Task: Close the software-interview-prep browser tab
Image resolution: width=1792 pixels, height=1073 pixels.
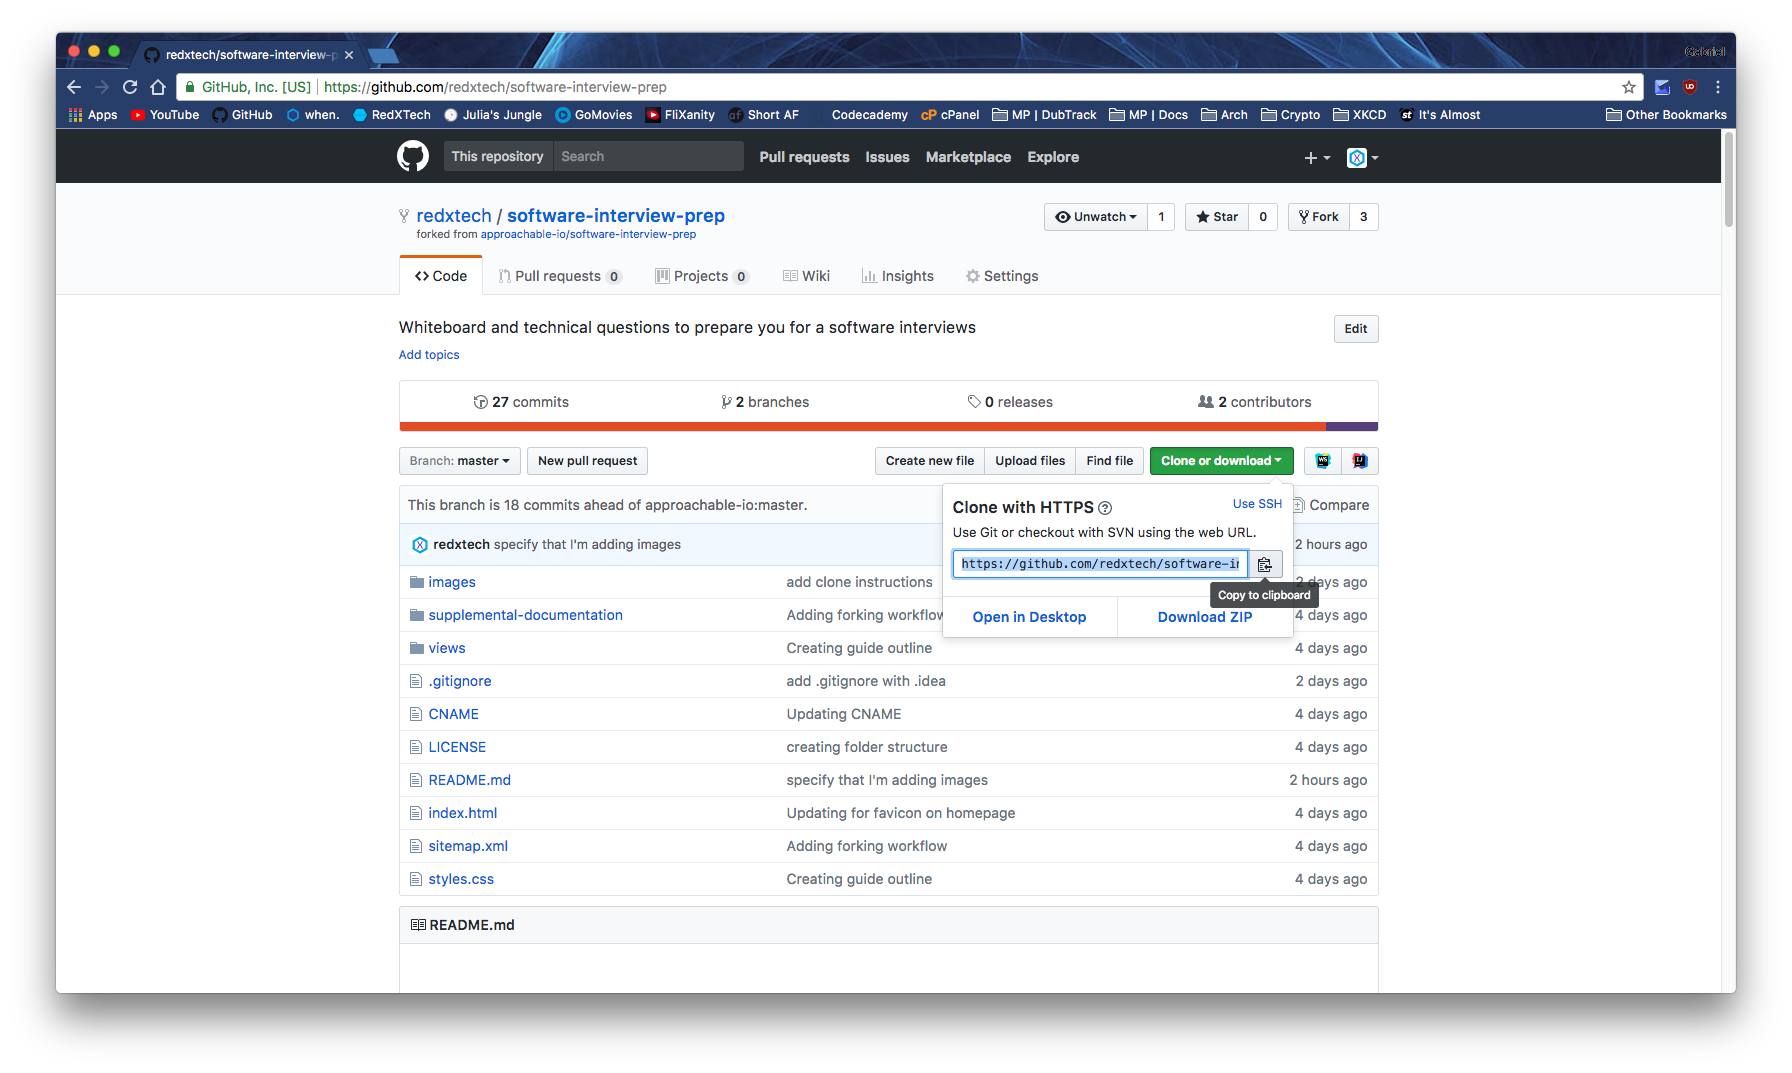Action: [x=349, y=55]
